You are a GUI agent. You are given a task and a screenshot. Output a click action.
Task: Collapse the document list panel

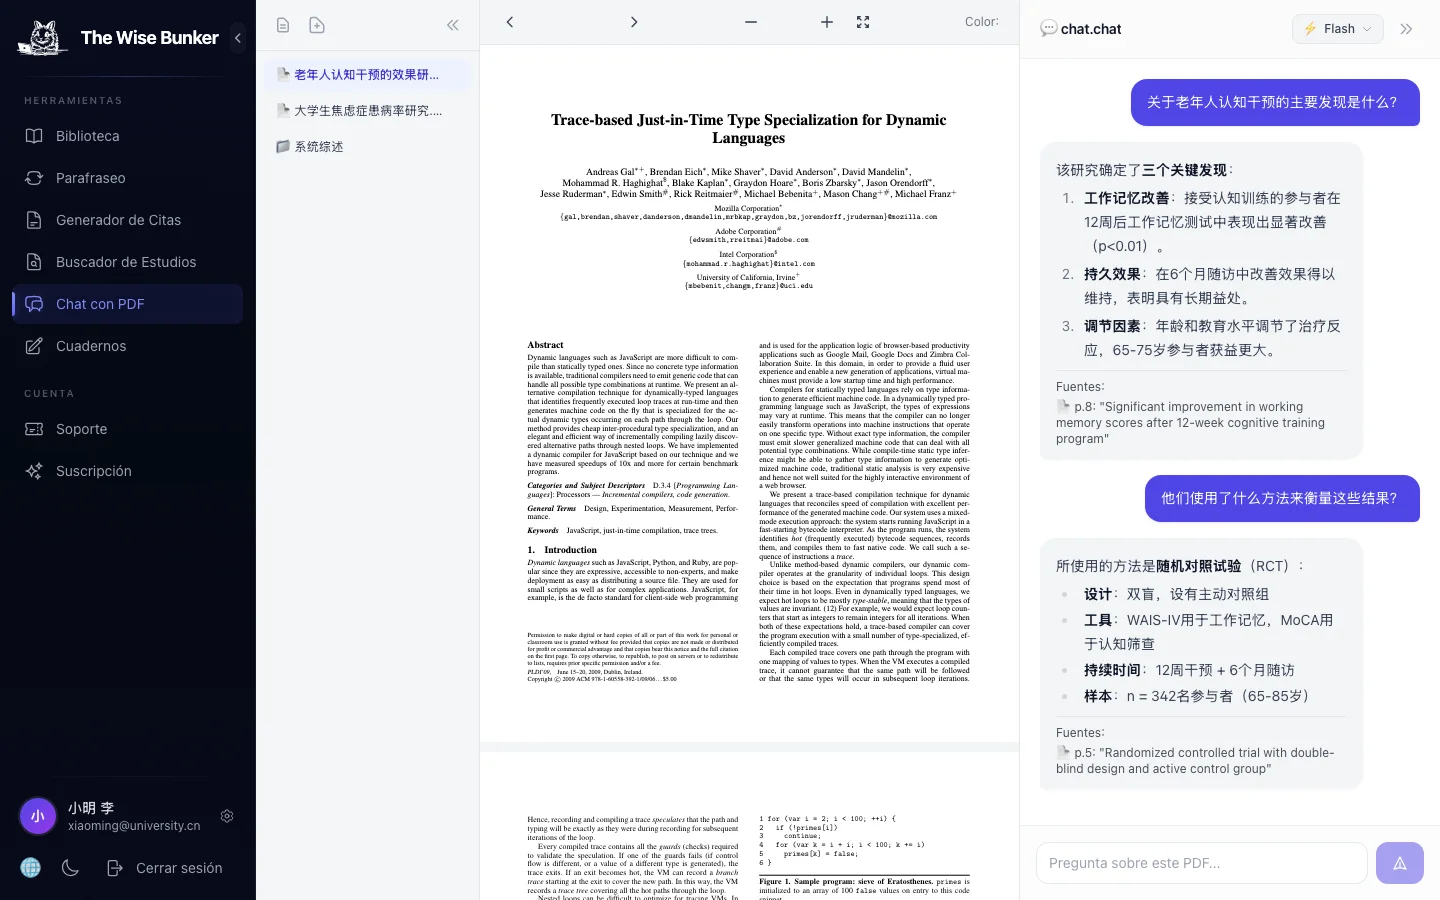point(452,24)
